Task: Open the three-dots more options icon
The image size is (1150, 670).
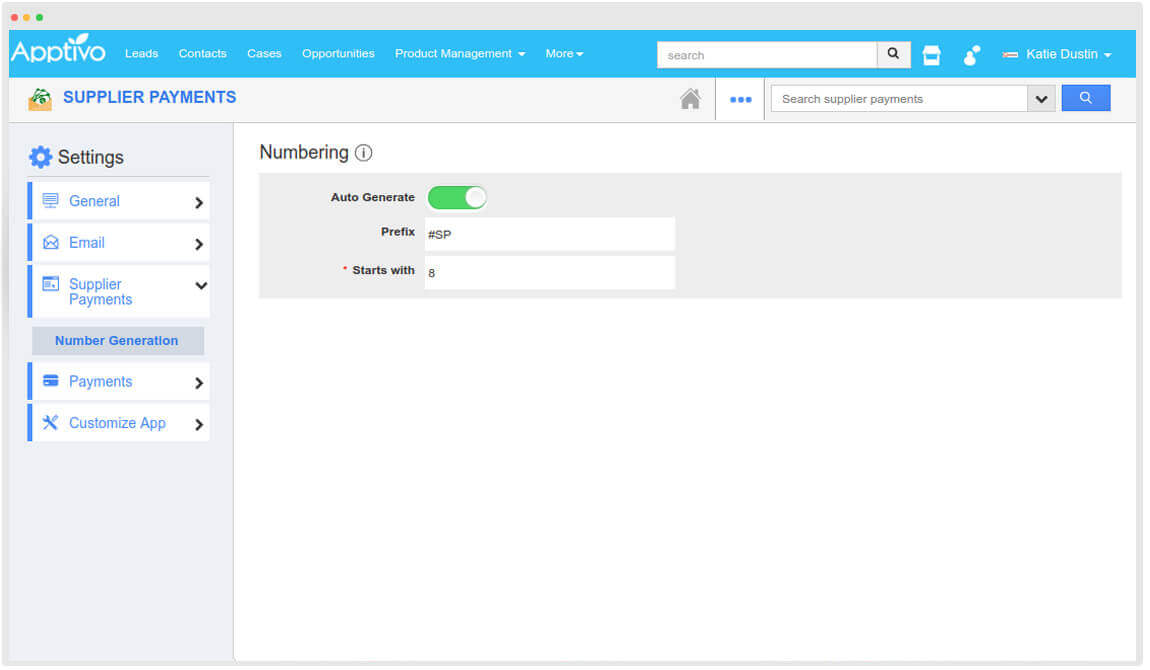Action: pyautogui.click(x=740, y=99)
